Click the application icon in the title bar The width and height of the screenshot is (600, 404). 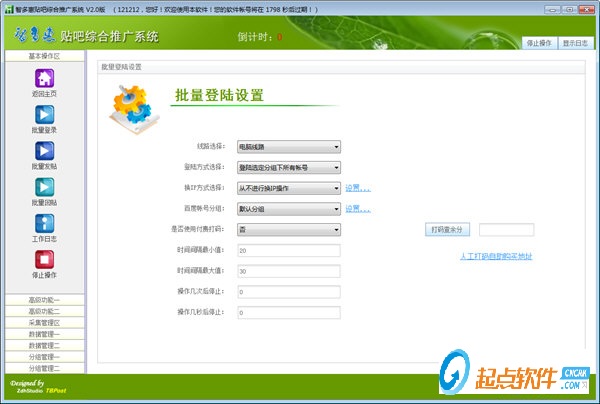pos(9,9)
